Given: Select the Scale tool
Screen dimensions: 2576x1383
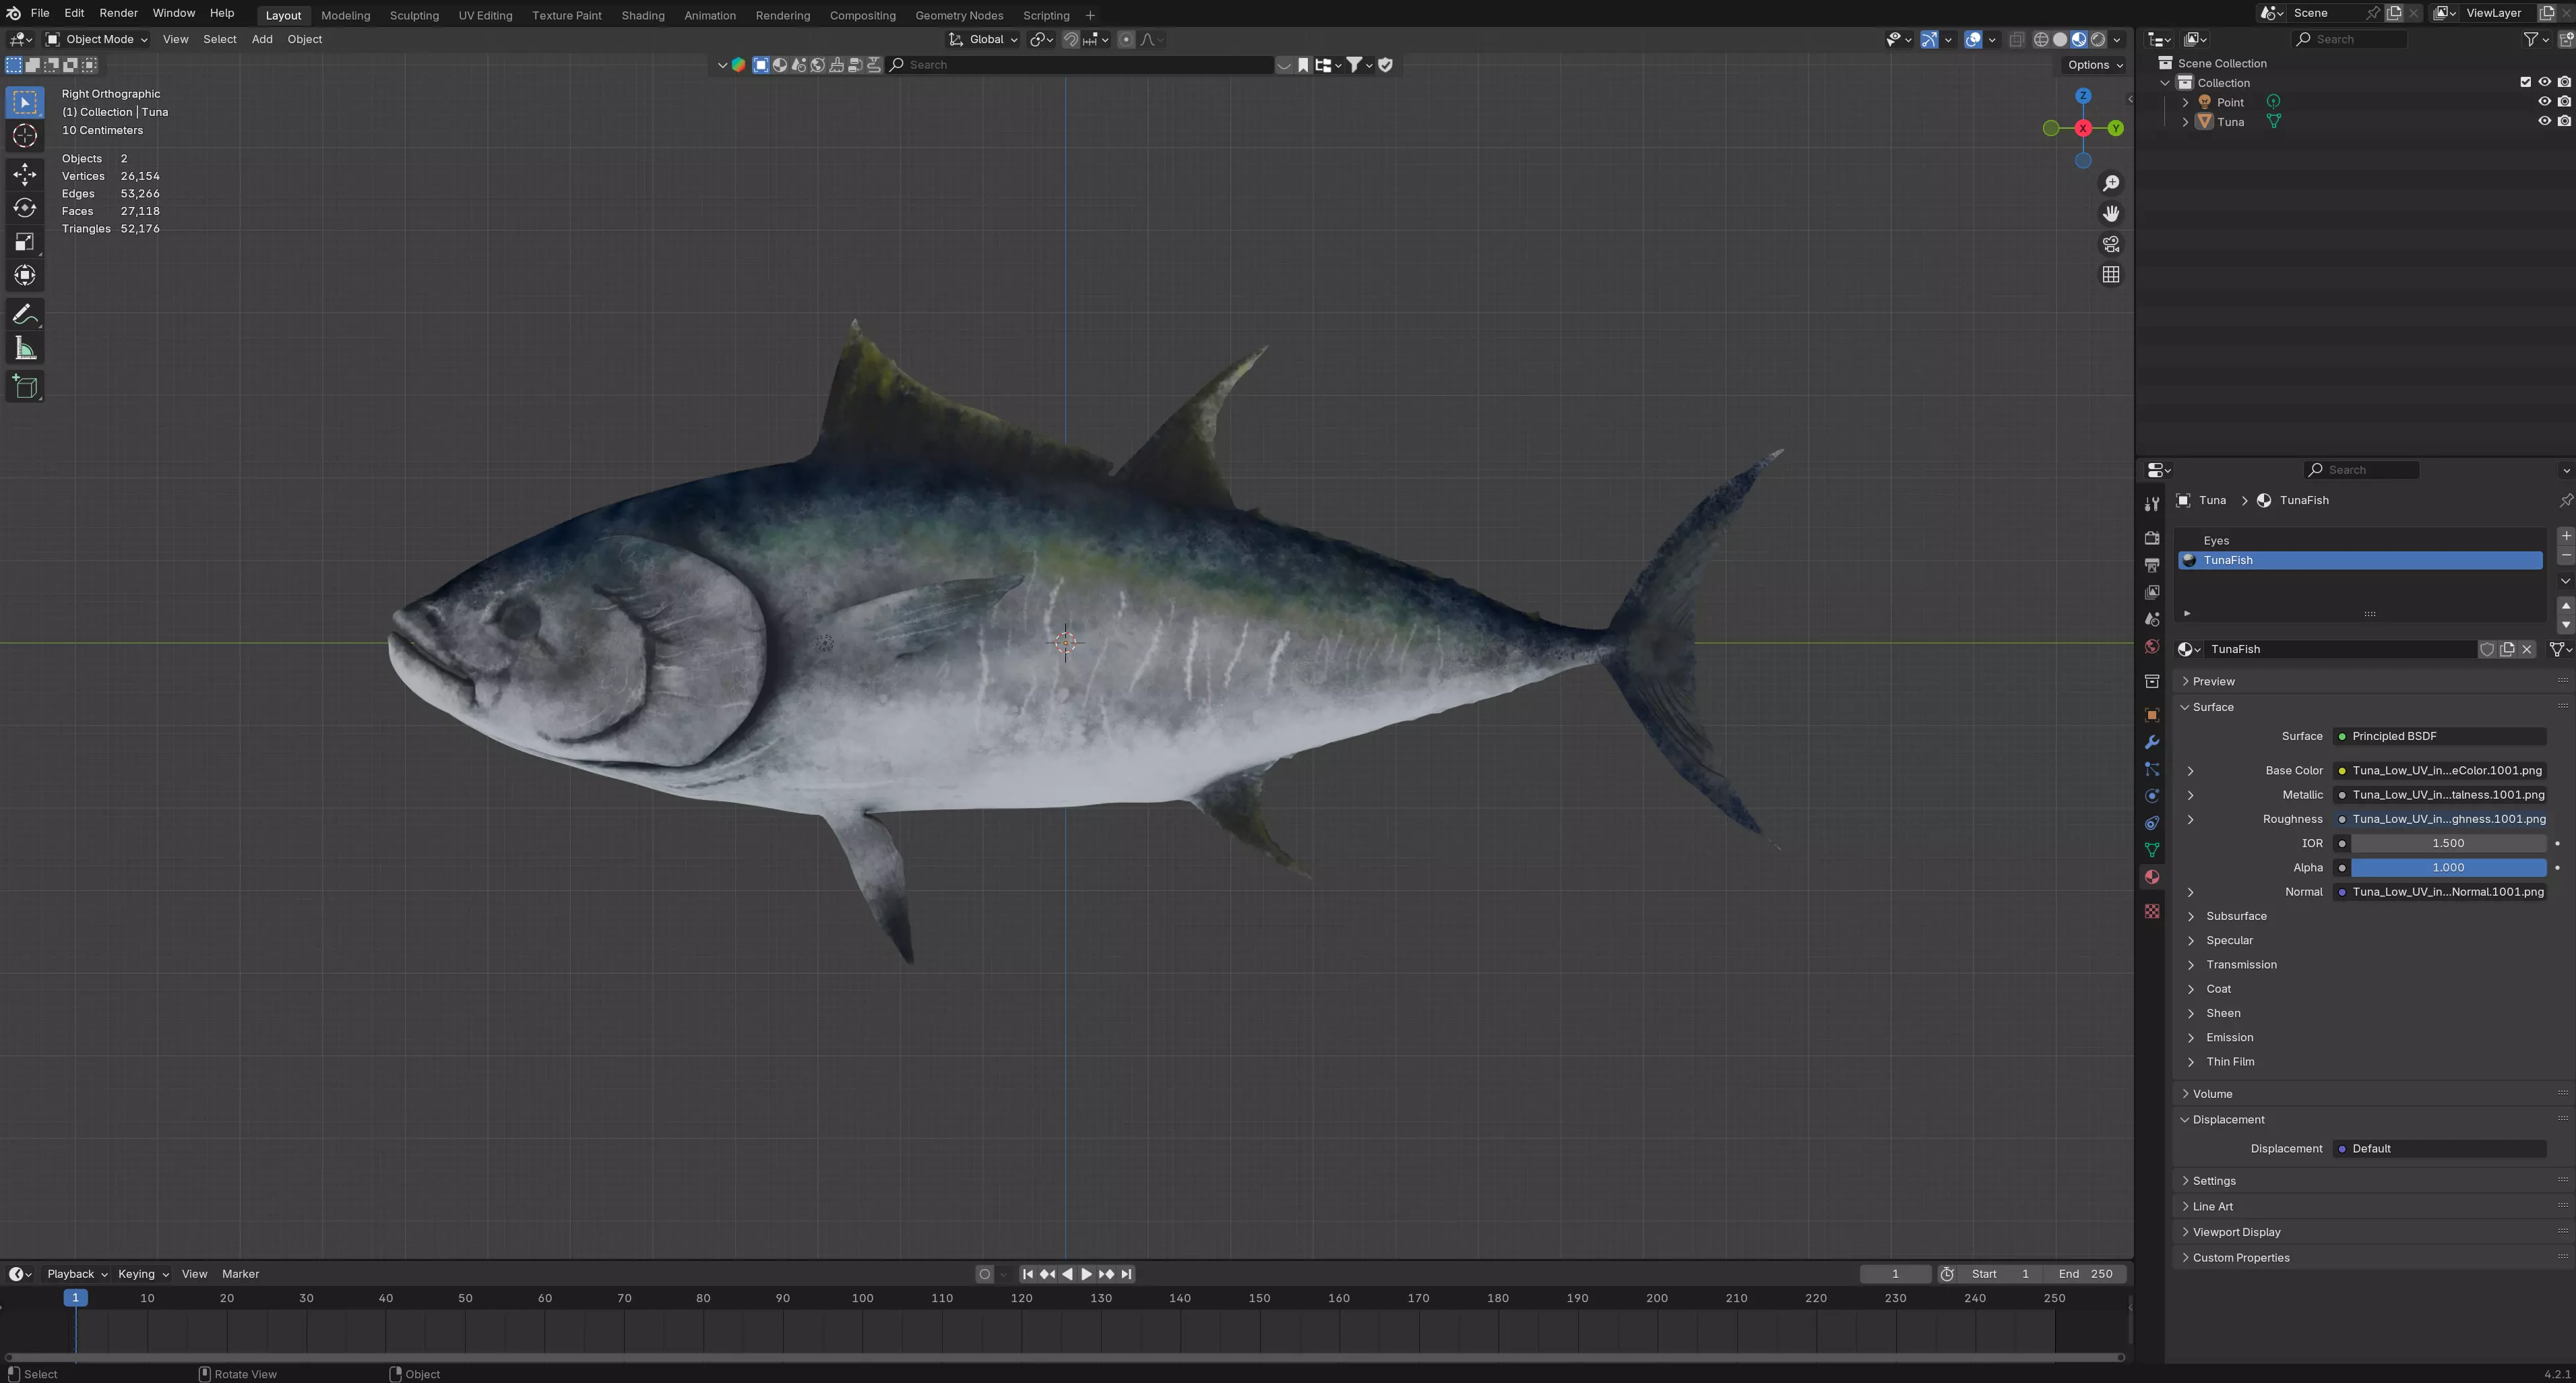Looking at the screenshot, I should (25, 242).
